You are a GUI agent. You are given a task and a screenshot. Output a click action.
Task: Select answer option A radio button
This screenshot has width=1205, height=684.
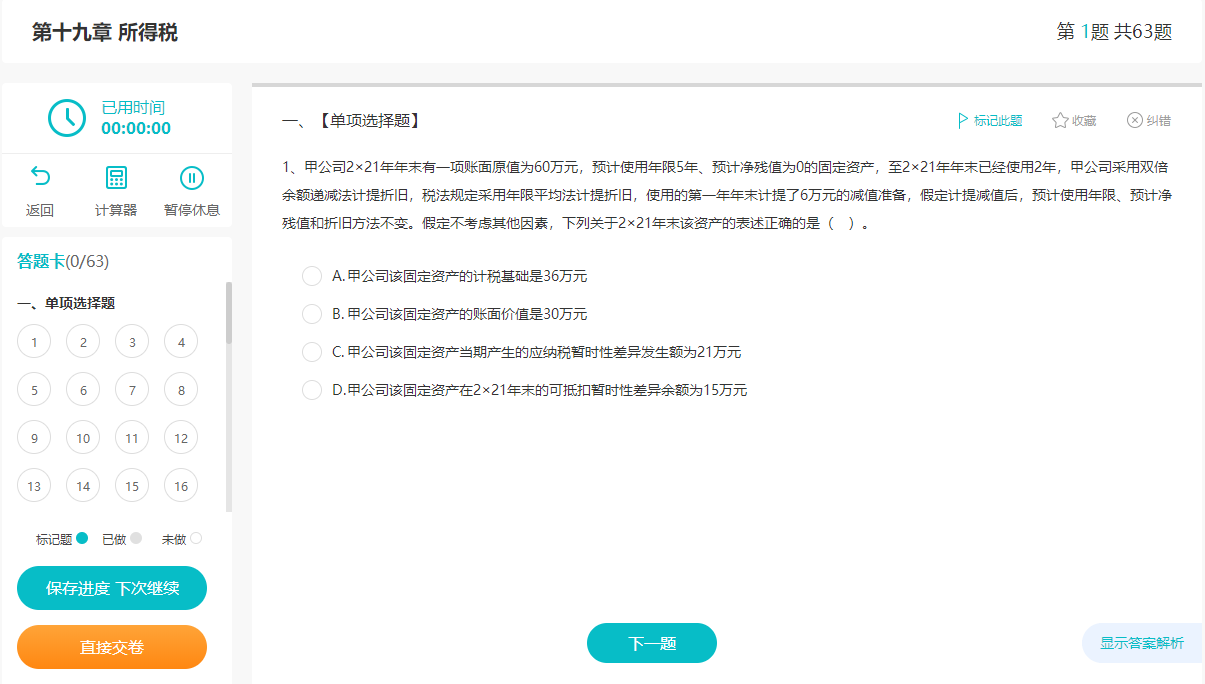pos(311,276)
